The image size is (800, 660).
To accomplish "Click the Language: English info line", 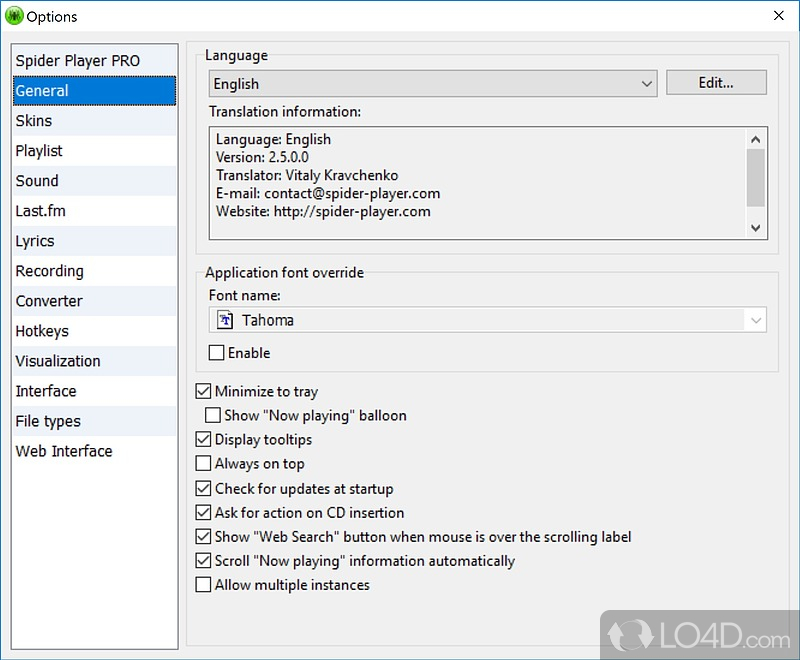I will [x=273, y=139].
